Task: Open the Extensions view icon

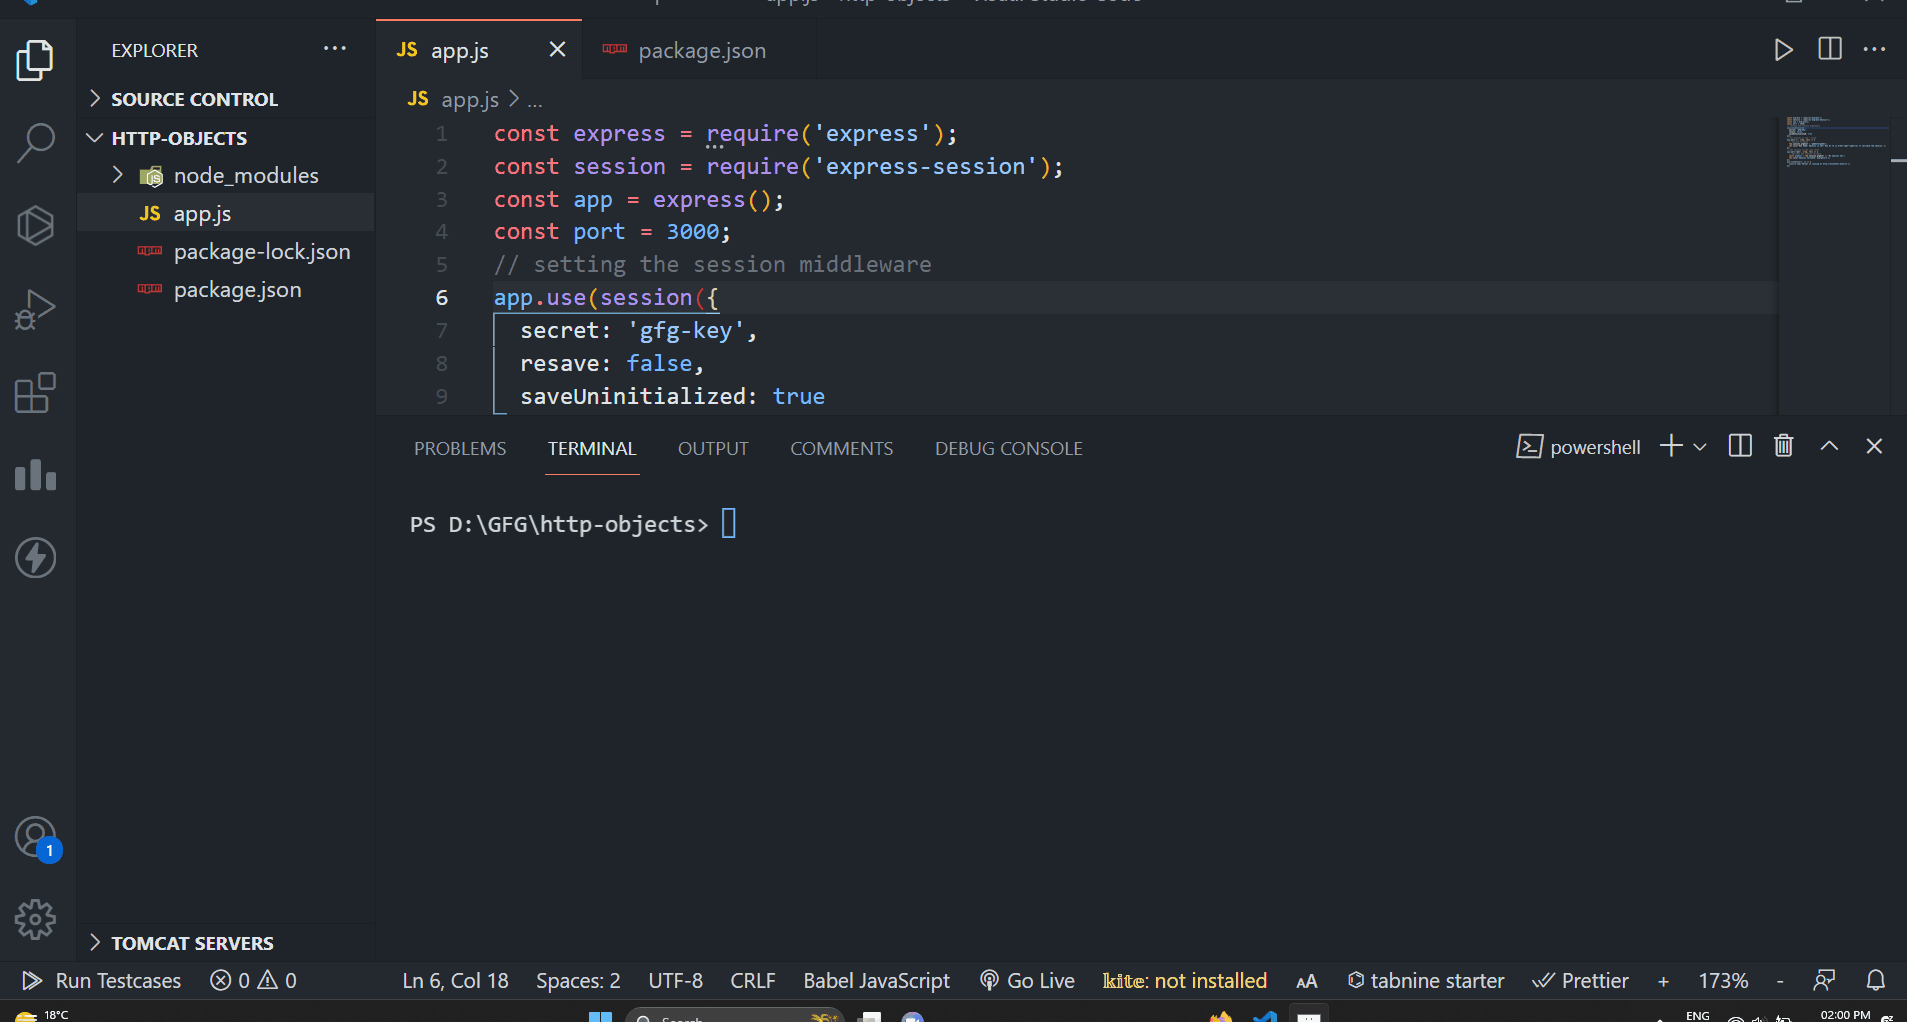Action: [36, 393]
